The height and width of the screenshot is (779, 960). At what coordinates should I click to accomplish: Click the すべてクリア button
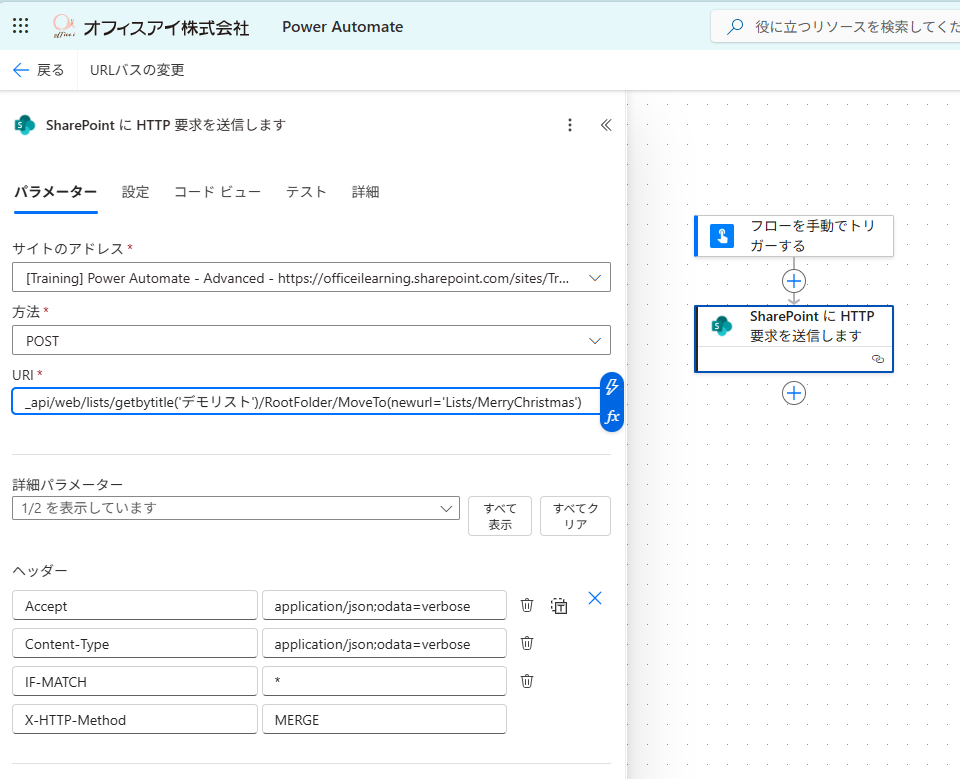[x=575, y=516]
